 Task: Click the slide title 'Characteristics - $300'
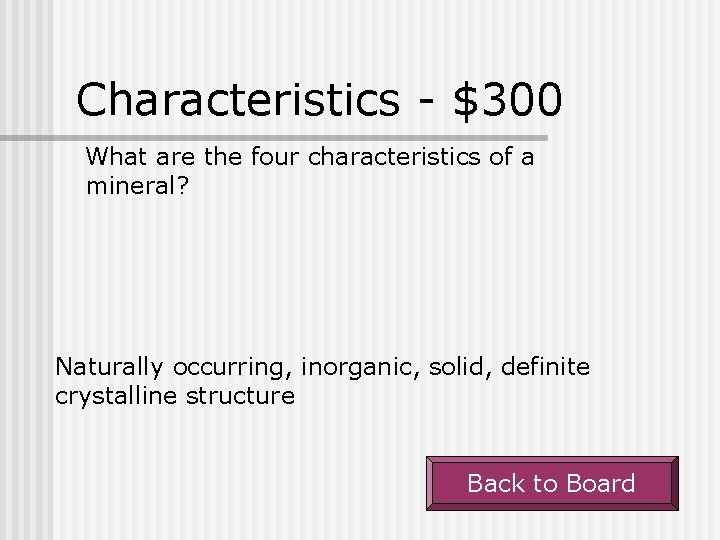coord(319,99)
